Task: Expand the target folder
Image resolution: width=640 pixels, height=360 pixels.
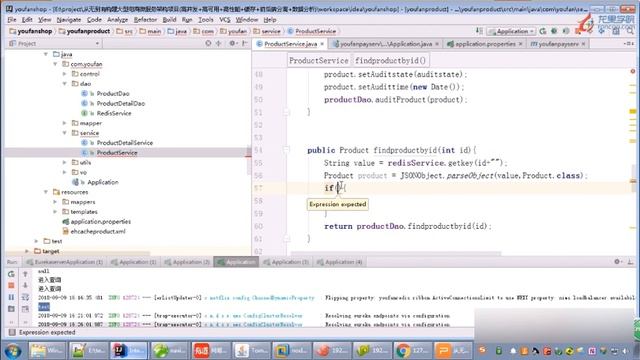Action: [27, 251]
